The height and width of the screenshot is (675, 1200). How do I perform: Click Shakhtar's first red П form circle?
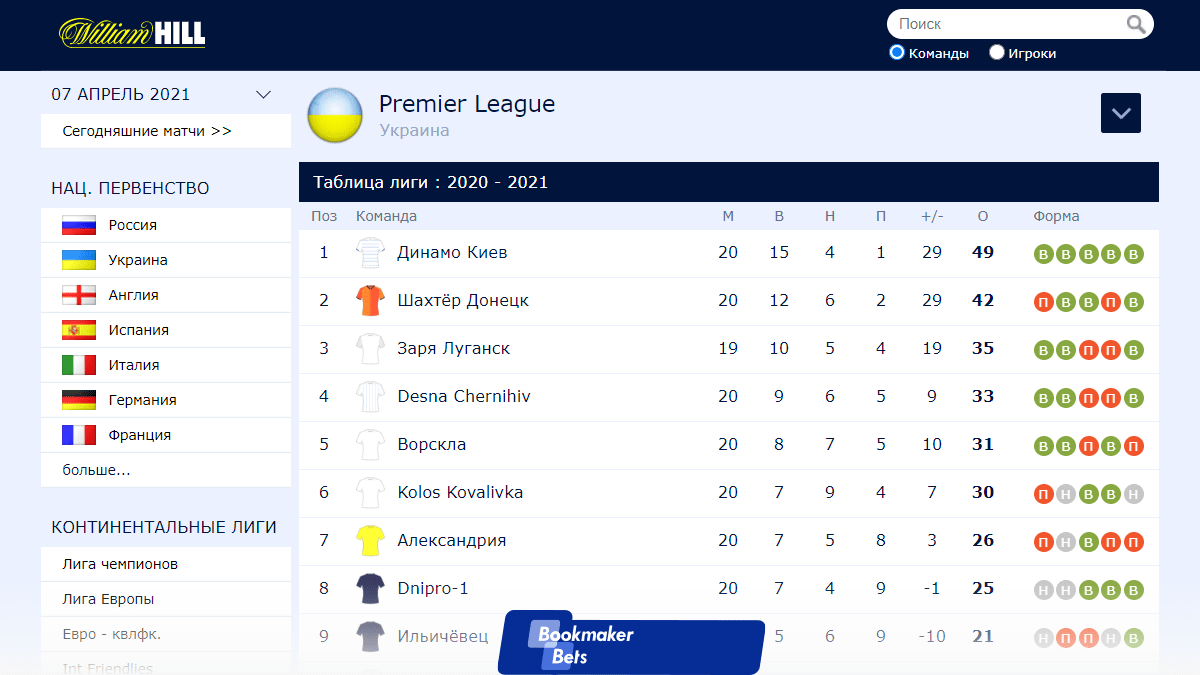1043,302
